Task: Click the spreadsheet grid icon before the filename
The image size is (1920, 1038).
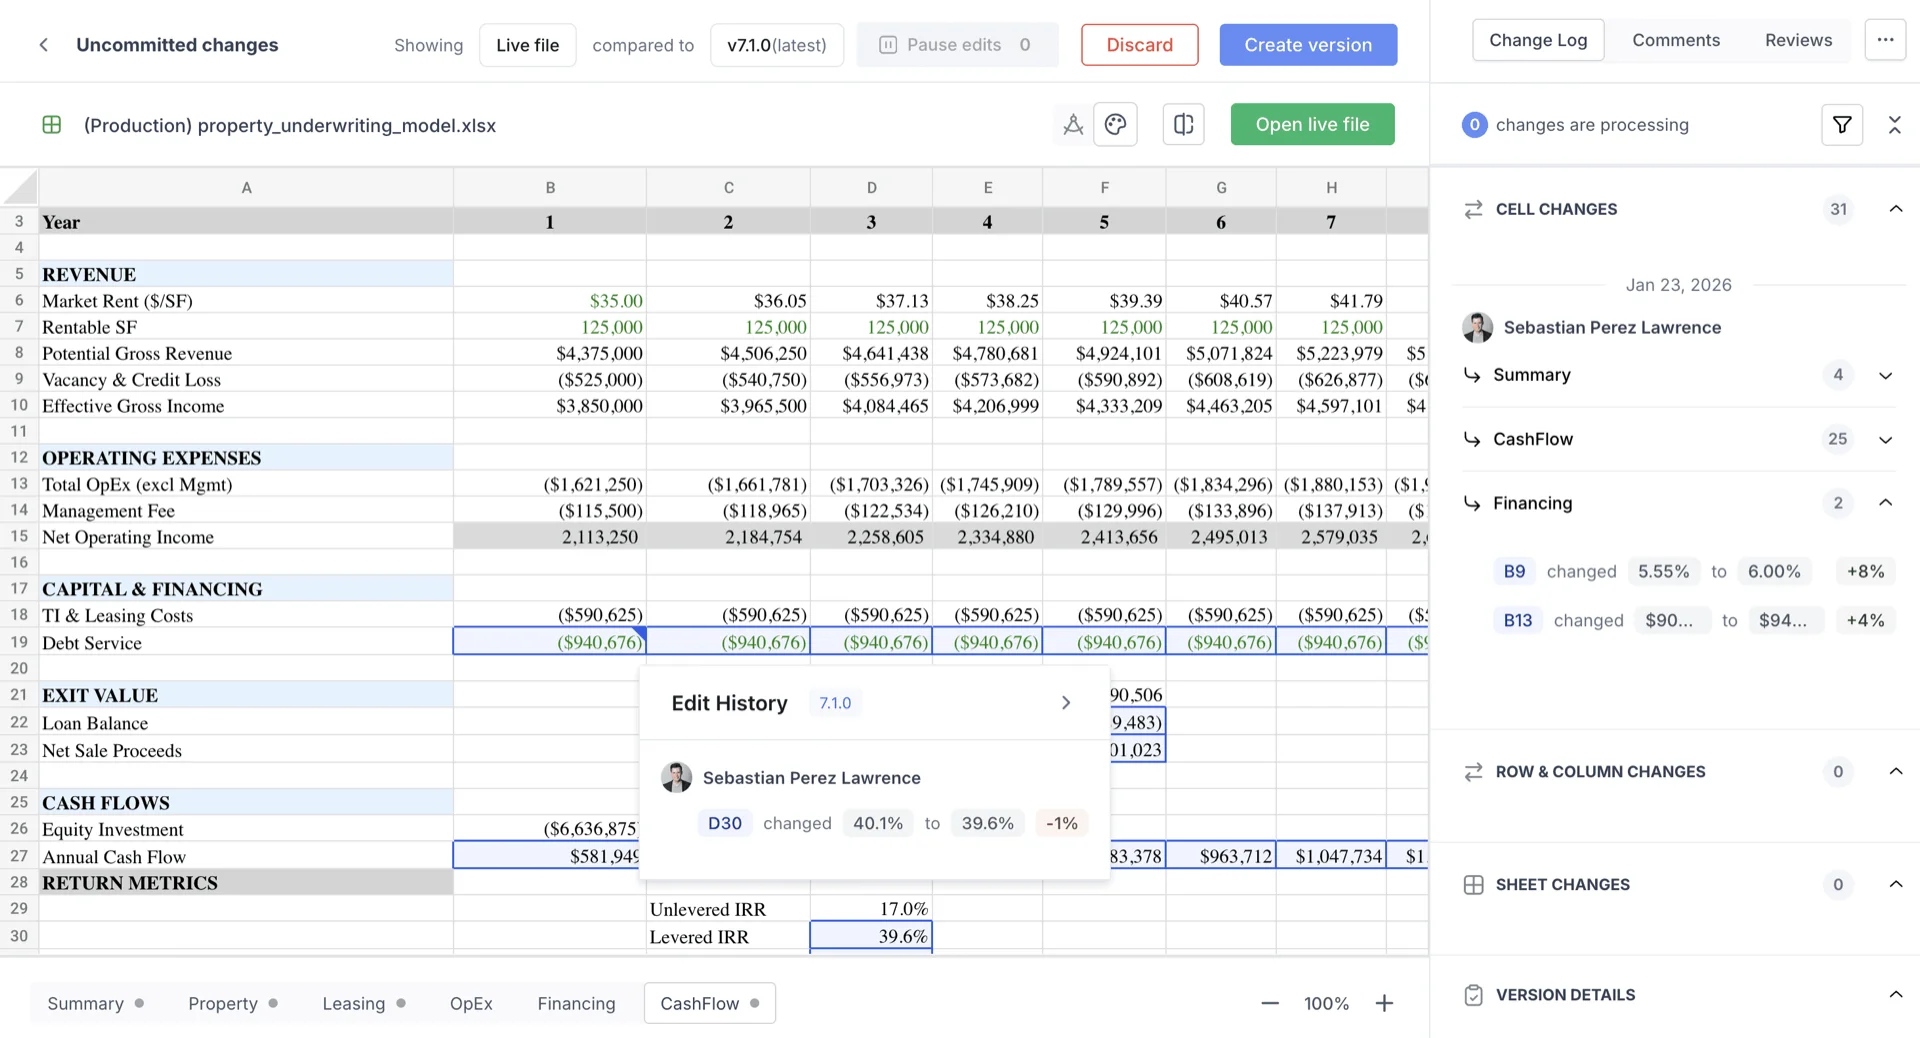Action: (x=51, y=124)
